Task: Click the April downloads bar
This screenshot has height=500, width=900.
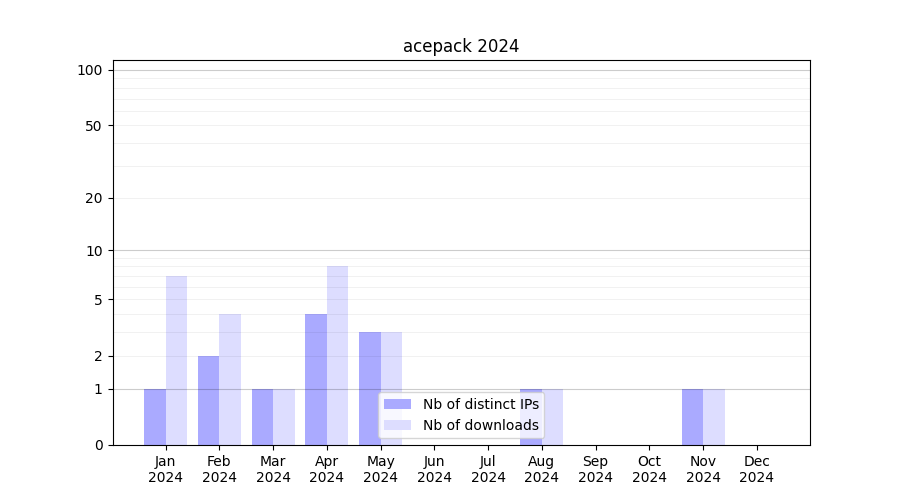Action: click(x=337, y=355)
